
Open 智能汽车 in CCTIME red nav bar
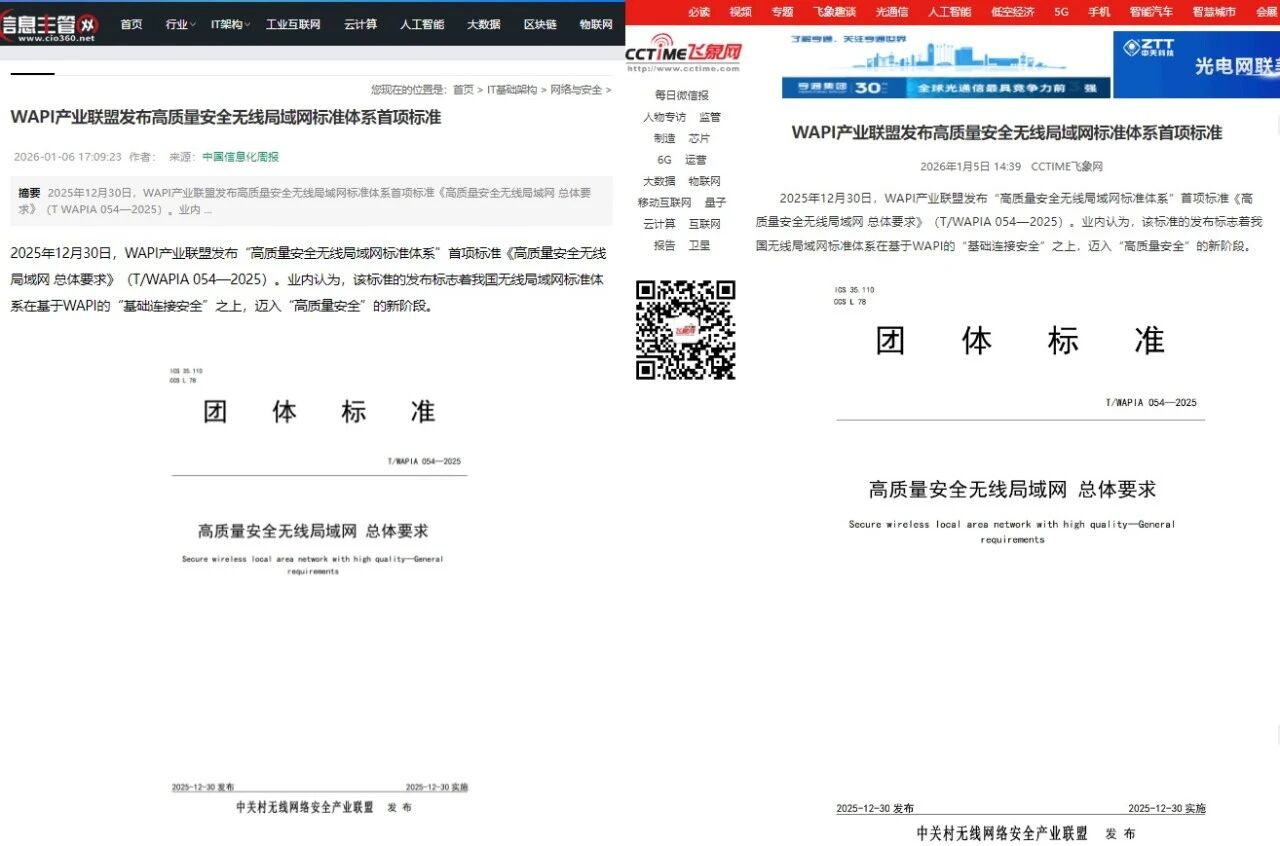(x=1151, y=12)
